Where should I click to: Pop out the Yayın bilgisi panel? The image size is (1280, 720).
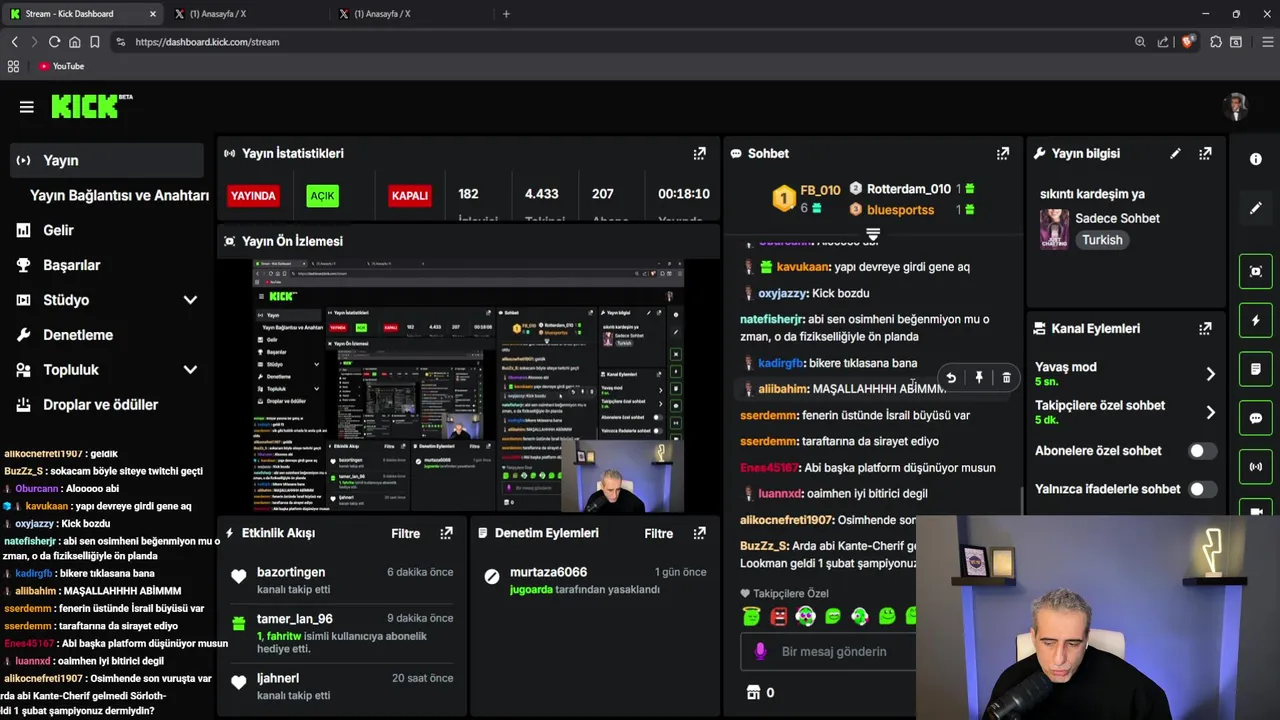pos(1205,153)
